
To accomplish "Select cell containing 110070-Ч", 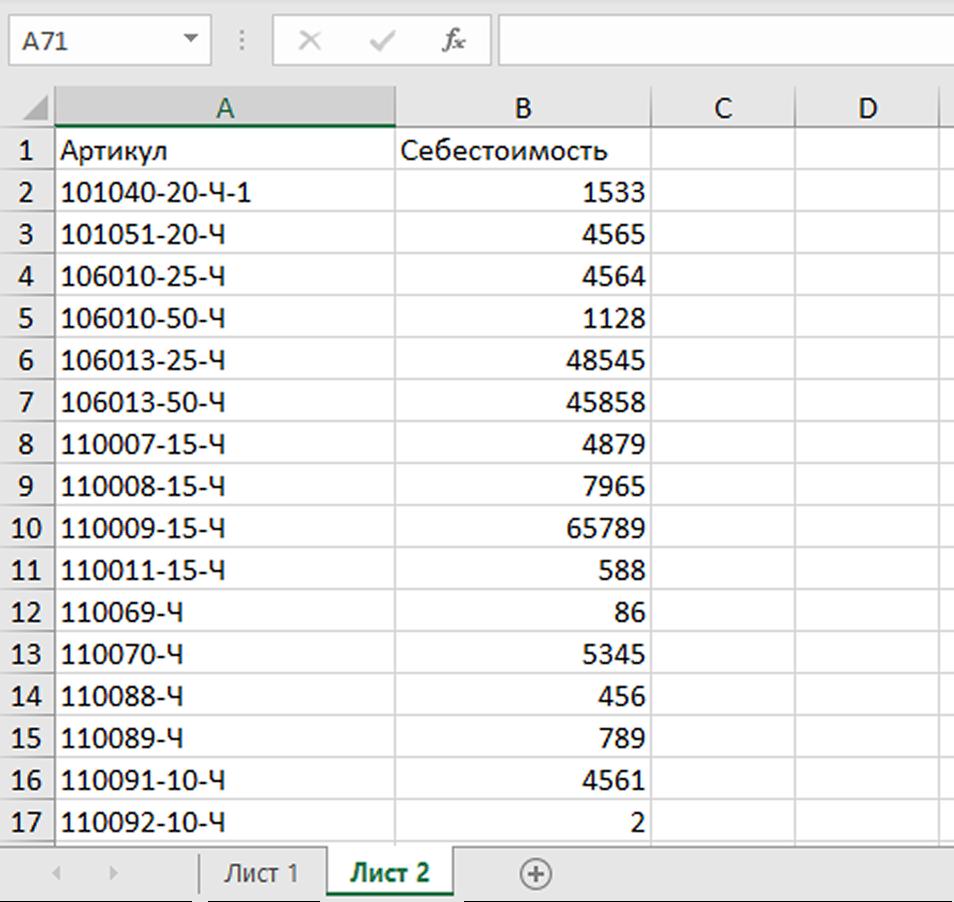I will point(225,654).
